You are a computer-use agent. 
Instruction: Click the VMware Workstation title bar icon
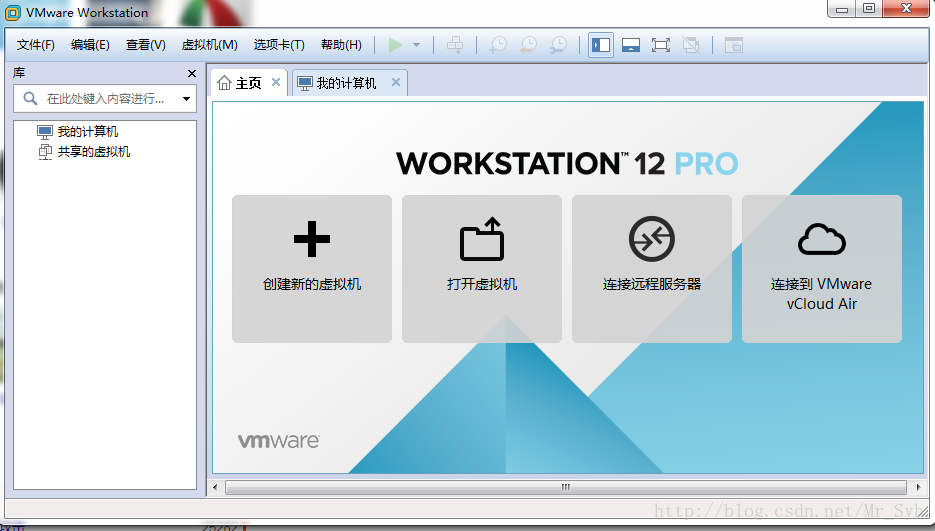(x=13, y=13)
